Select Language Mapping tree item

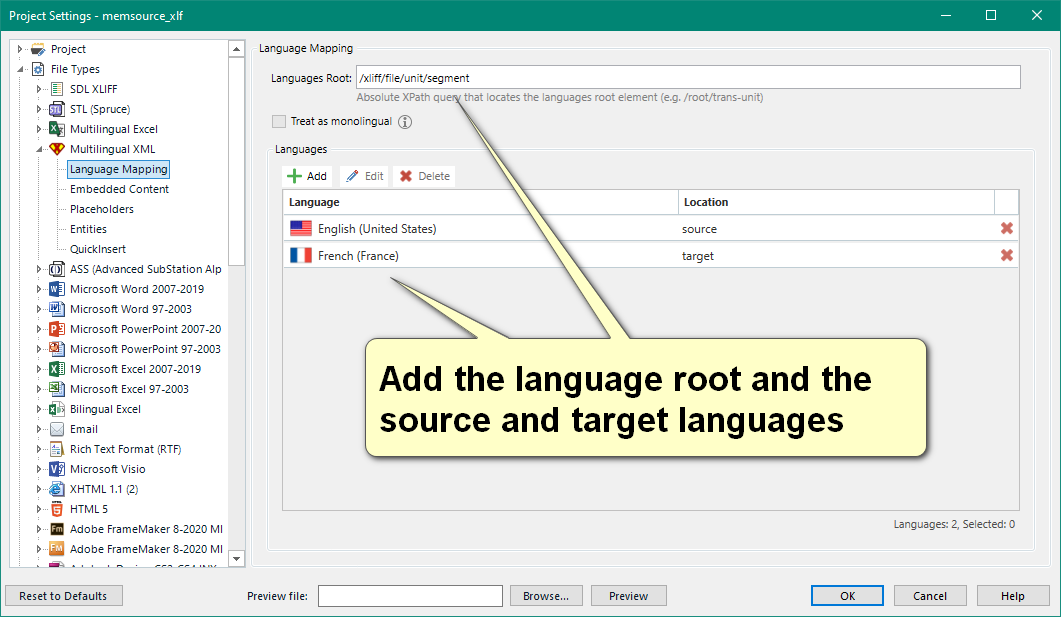[118, 169]
